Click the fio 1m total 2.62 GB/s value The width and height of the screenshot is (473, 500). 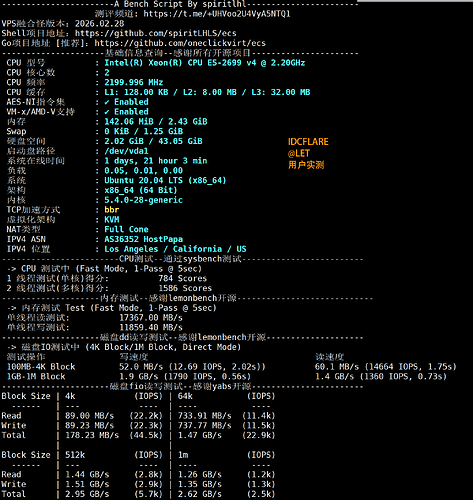[200, 494]
